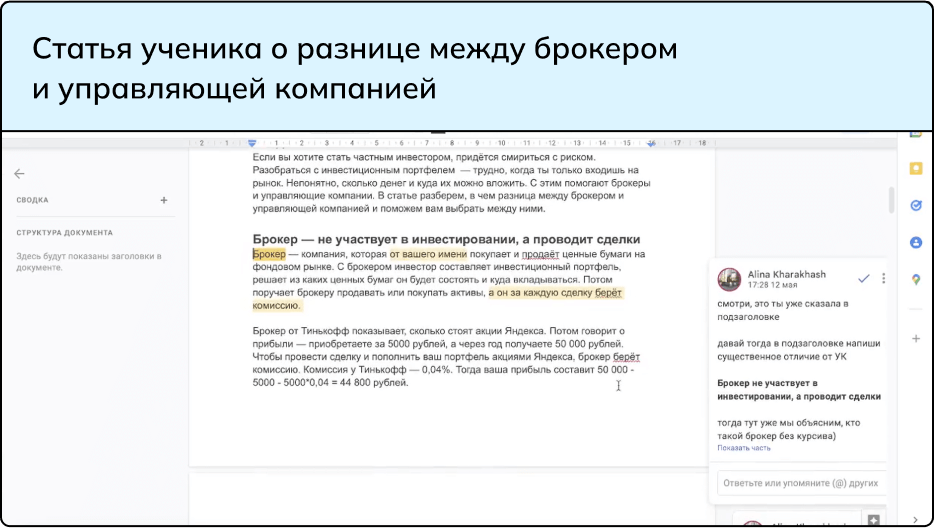Screen dimensions: 934x528
Task: Click the Alina Kharakhash avatar in the comment
Action: [729, 279]
